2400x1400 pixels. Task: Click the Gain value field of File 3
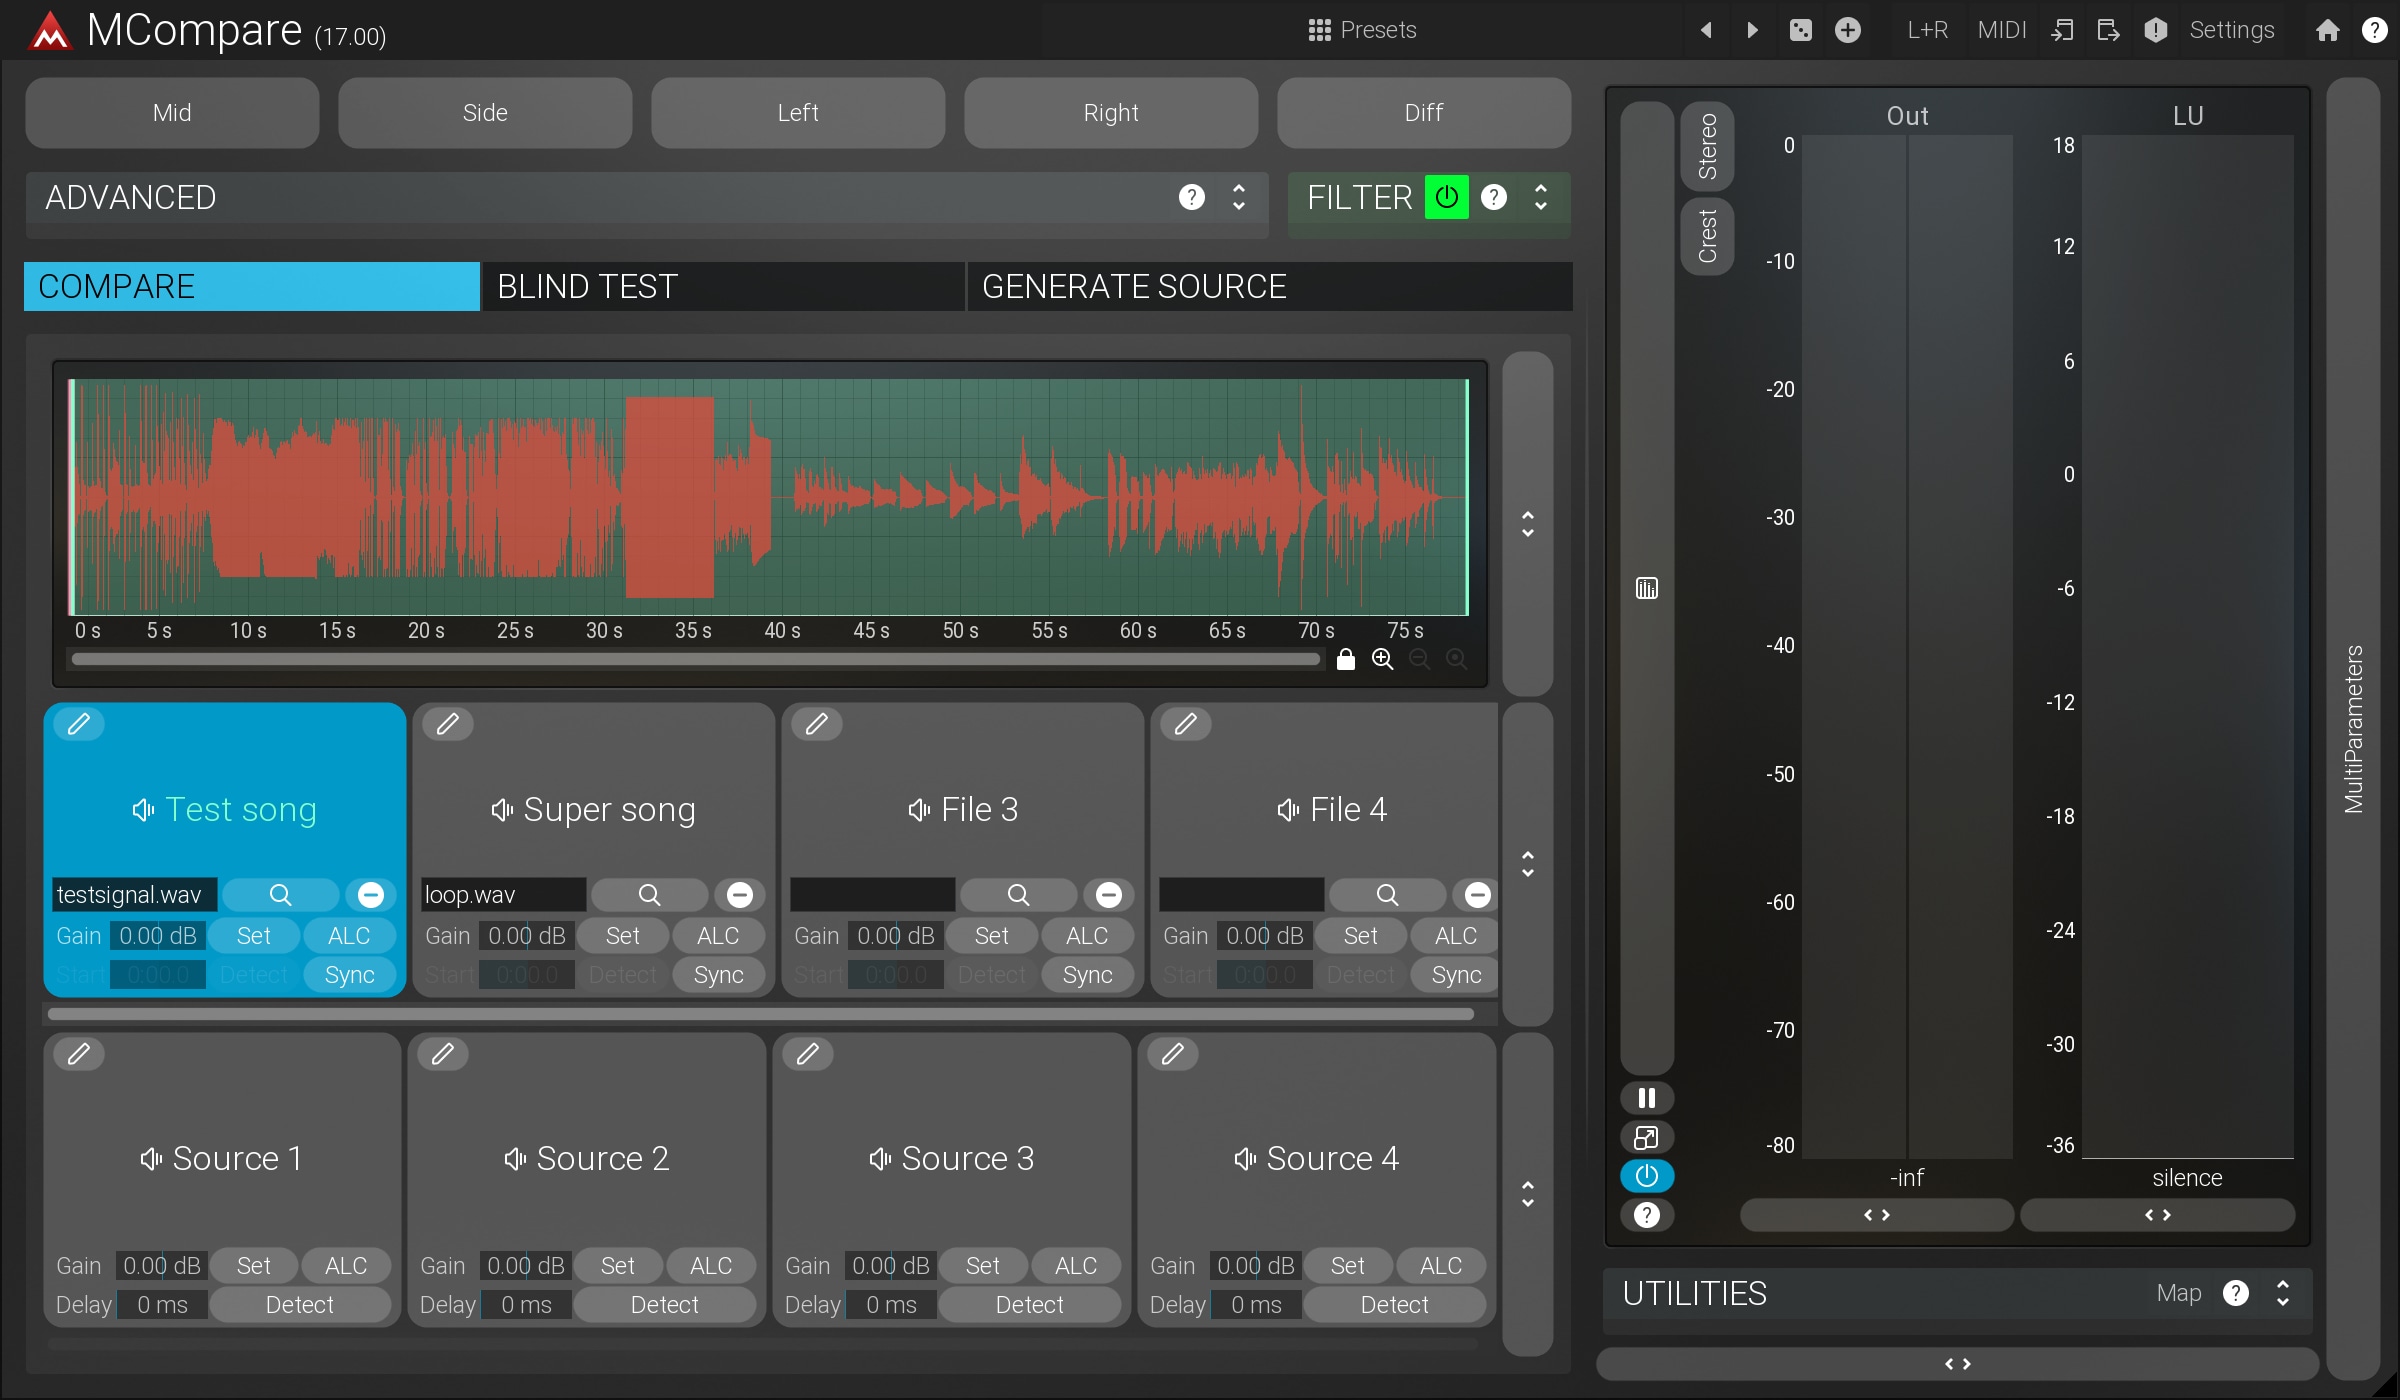pos(895,936)
